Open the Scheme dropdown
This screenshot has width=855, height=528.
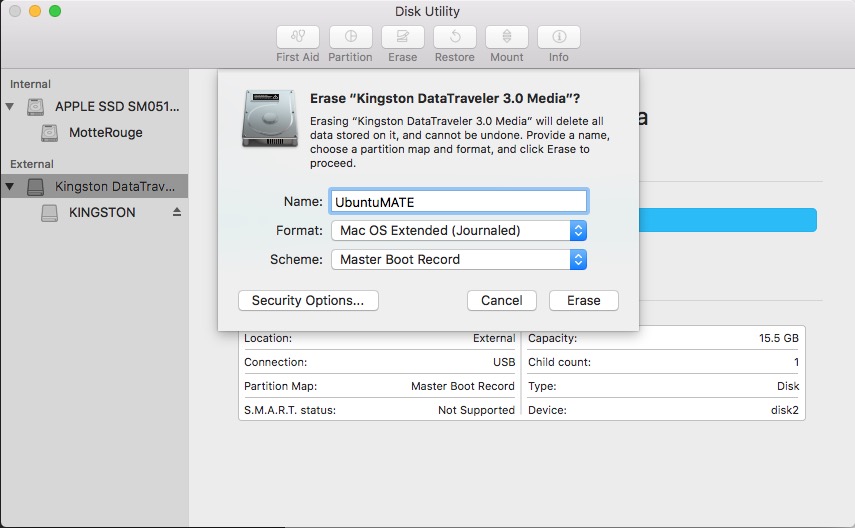coord(459,260)
